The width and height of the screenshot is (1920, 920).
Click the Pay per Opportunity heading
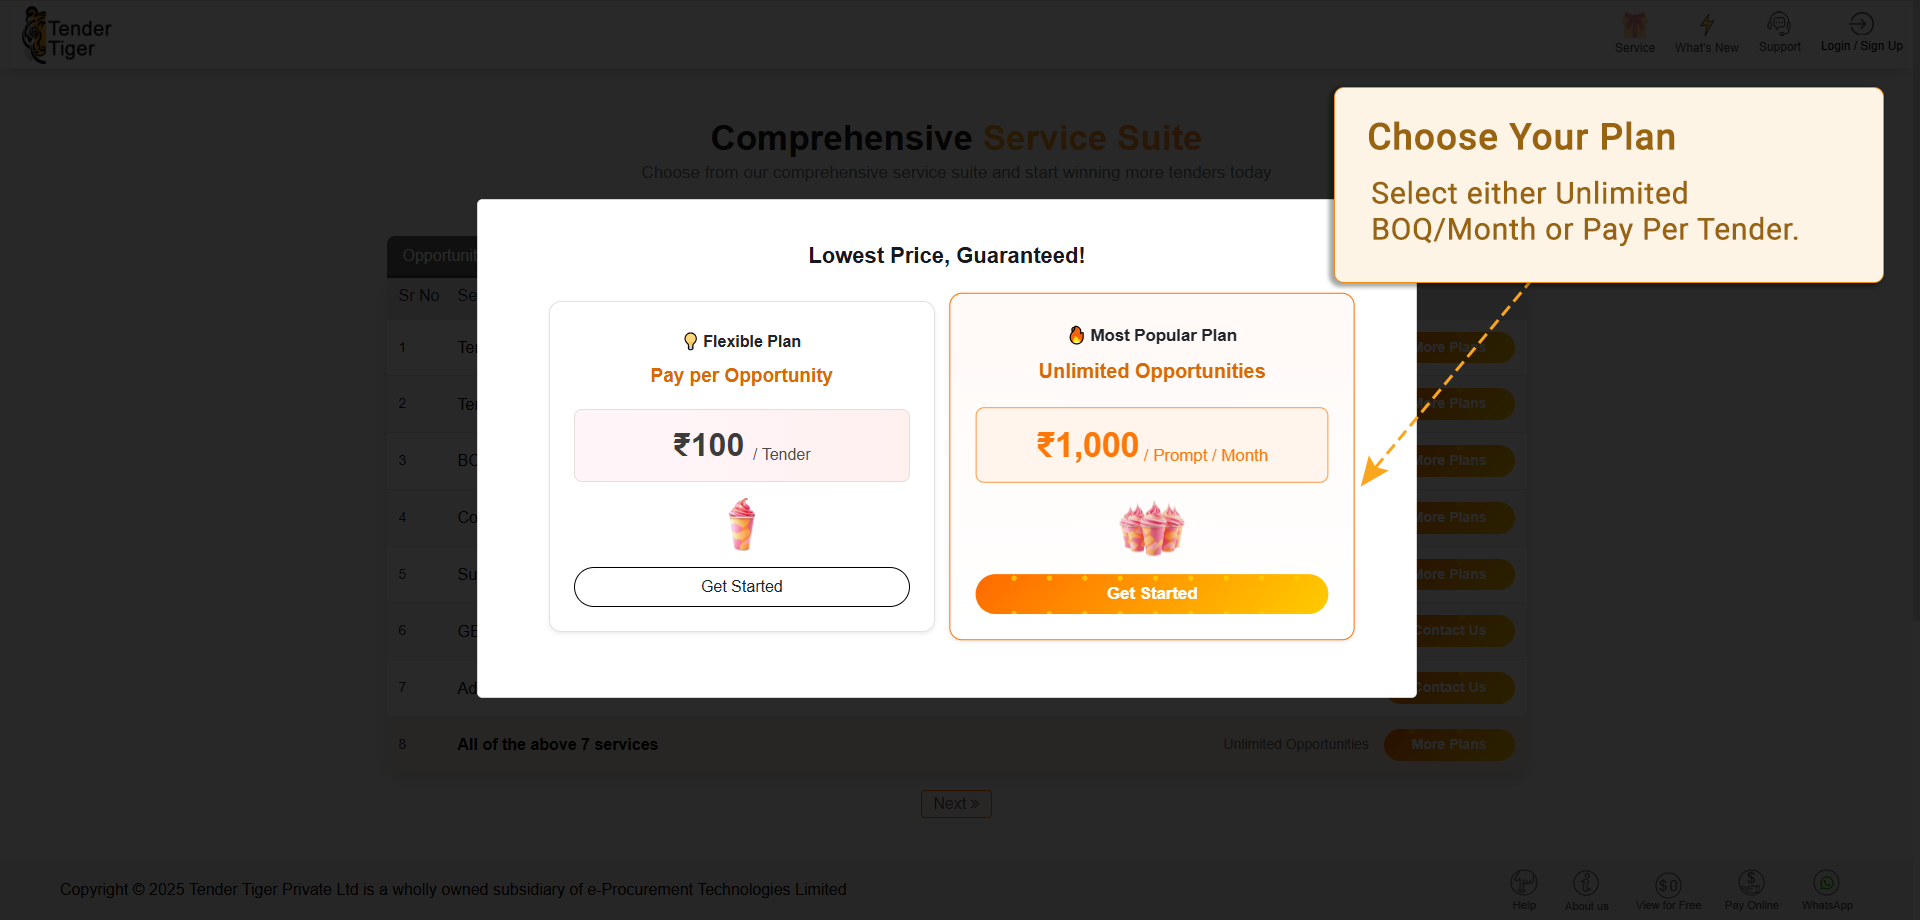point(741,375)
